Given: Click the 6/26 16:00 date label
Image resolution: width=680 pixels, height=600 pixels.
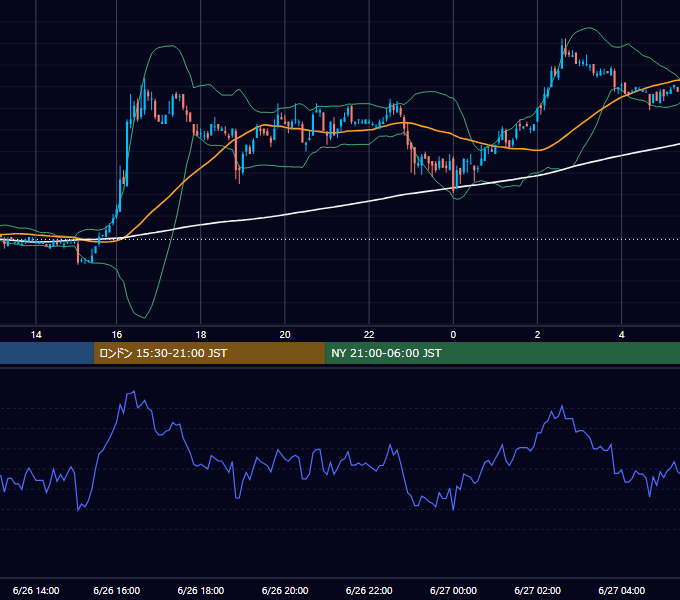Looking at the screenshot, I should [117, 590].
